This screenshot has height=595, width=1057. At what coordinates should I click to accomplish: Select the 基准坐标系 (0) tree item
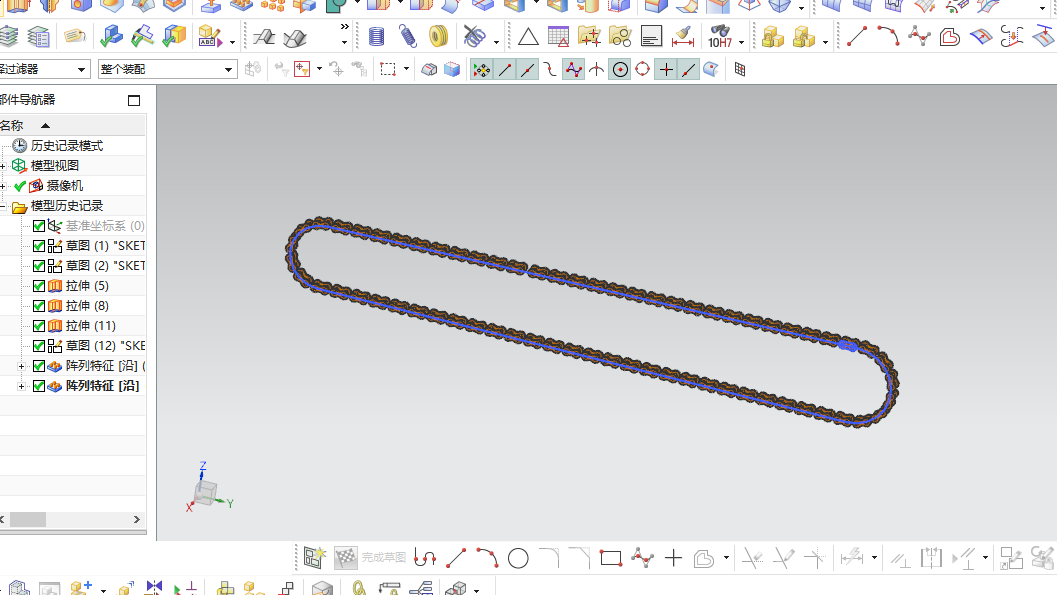click(x=104, y=226)
